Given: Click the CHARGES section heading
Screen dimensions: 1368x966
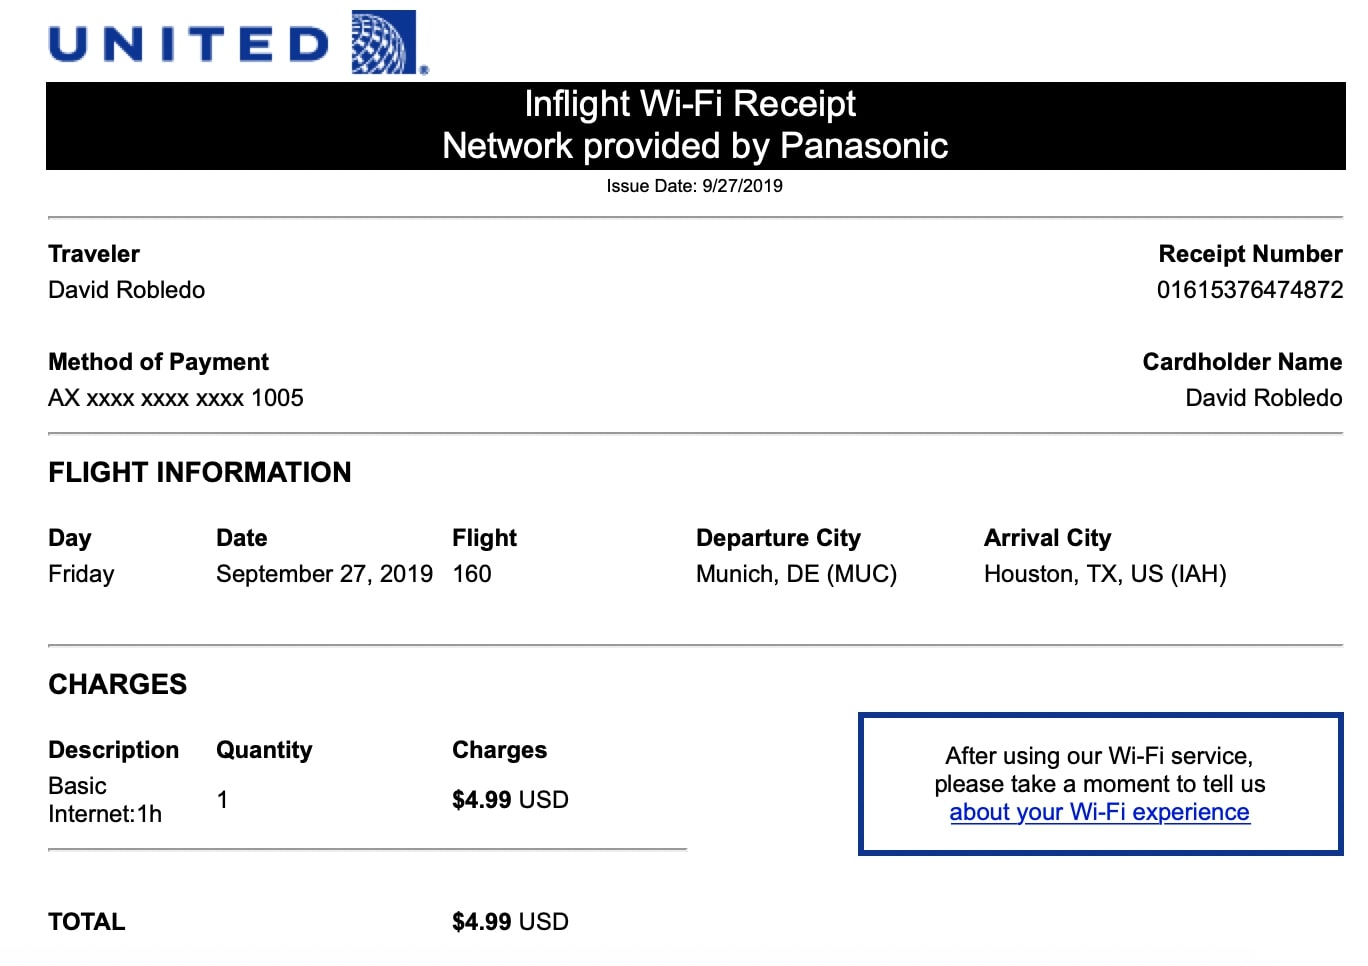Looking at the screenshot, I should click(118, 684).
